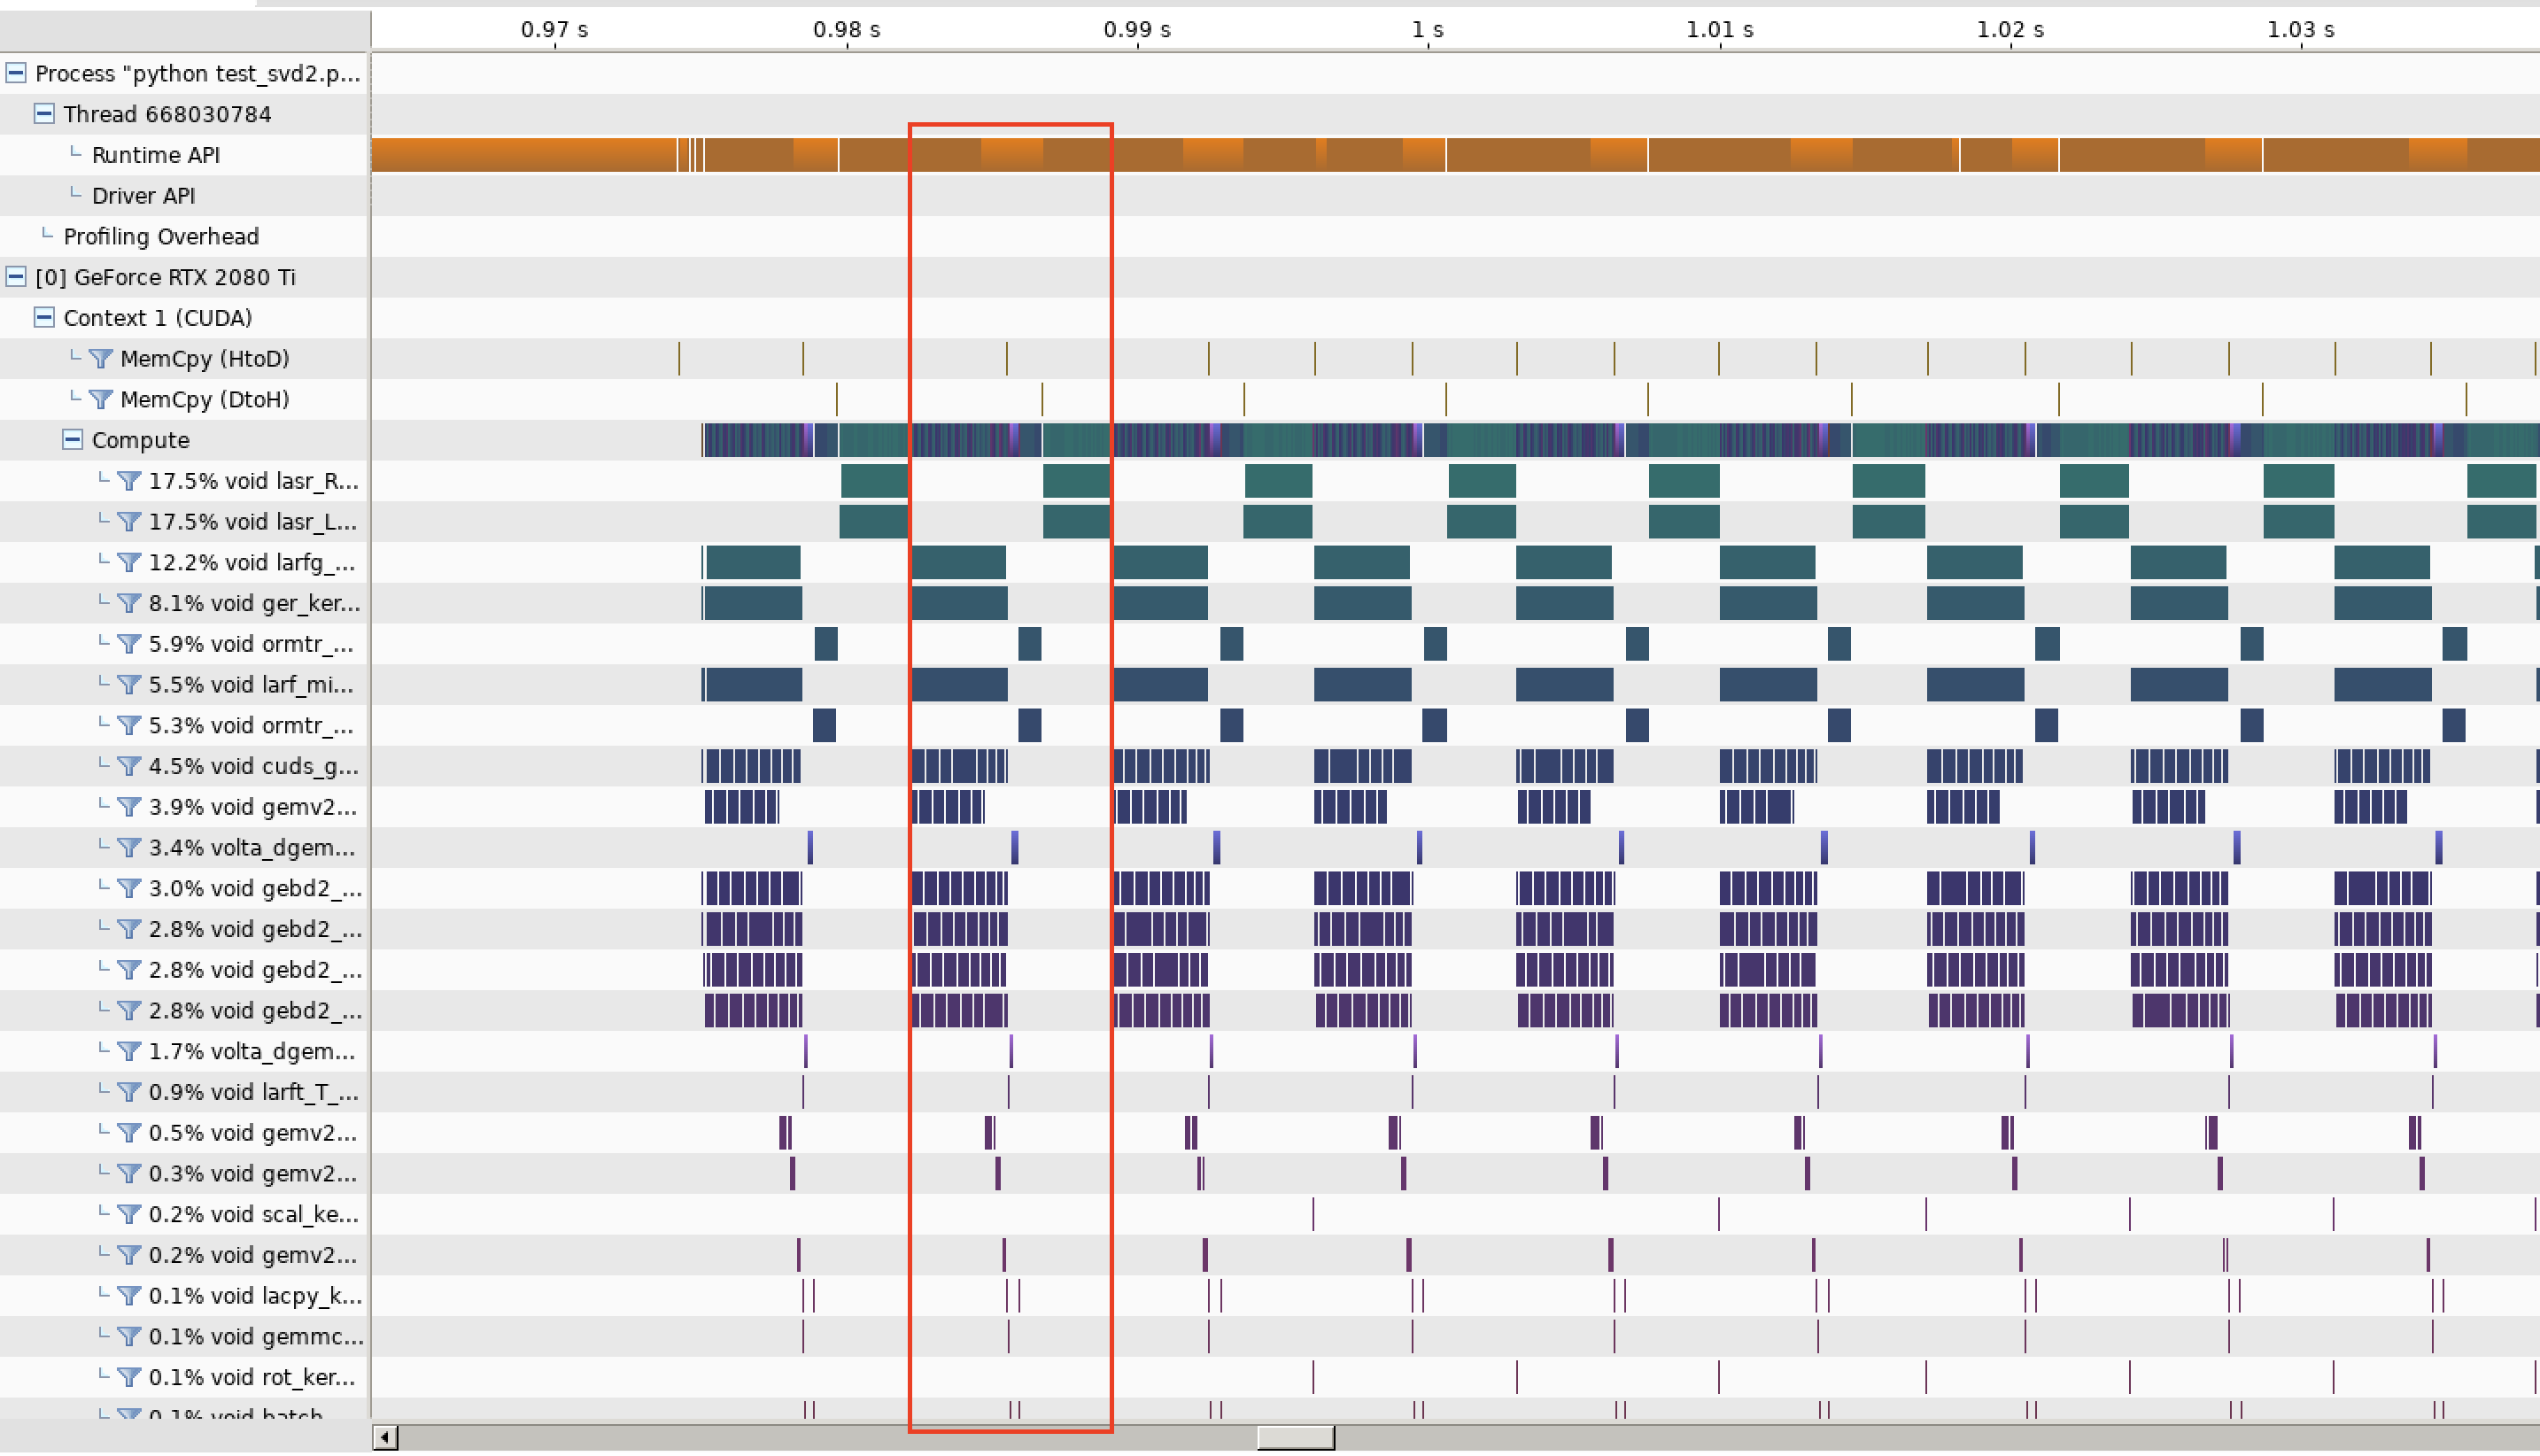Screen dimensions: 2540x1456
Task: Click the filter icon for 3.9% void gemv2
Action: 128,806
